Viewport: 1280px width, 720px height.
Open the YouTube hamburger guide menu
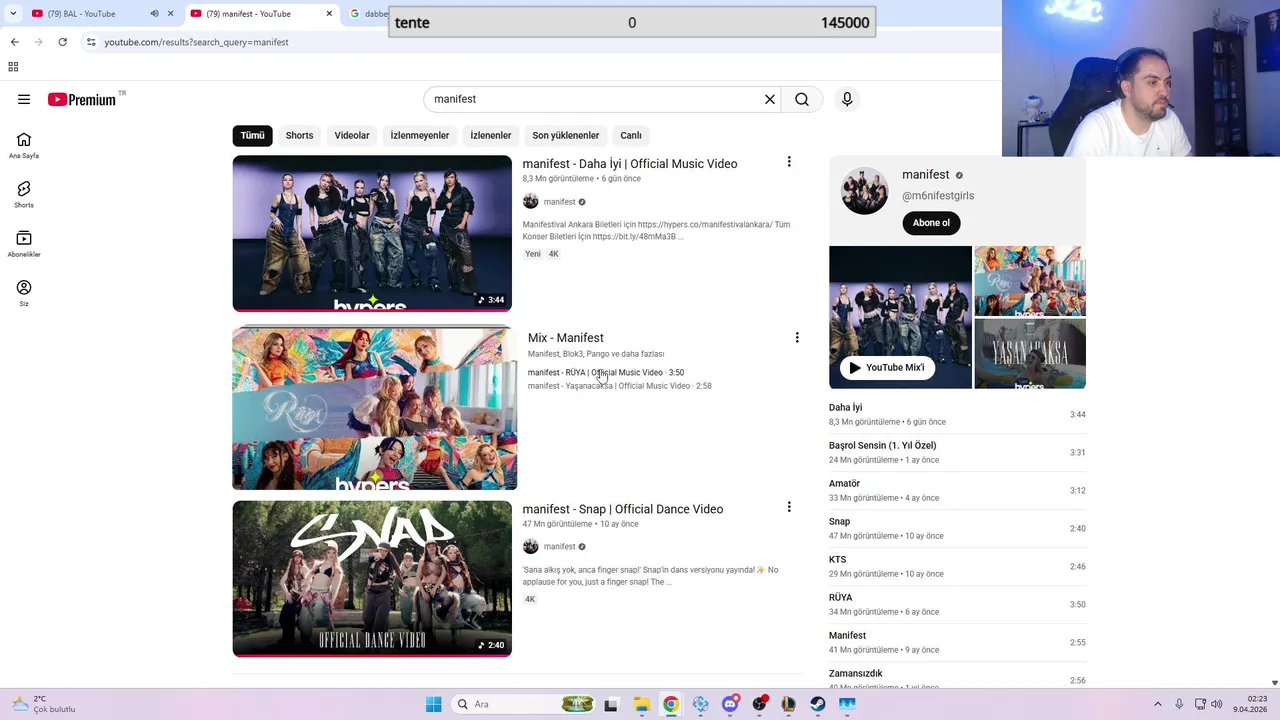24,99
